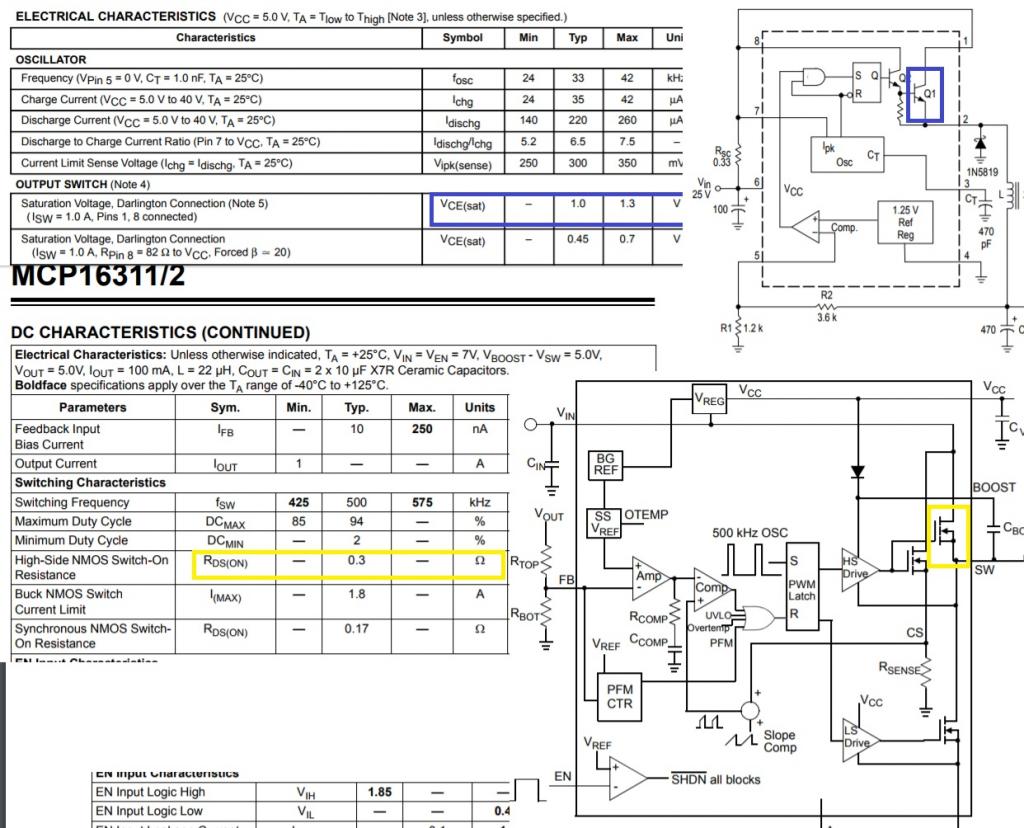The width and height of the screenshot is (1024, 828).
Task: Click the Units column header
Action: (x=479, y=407)
